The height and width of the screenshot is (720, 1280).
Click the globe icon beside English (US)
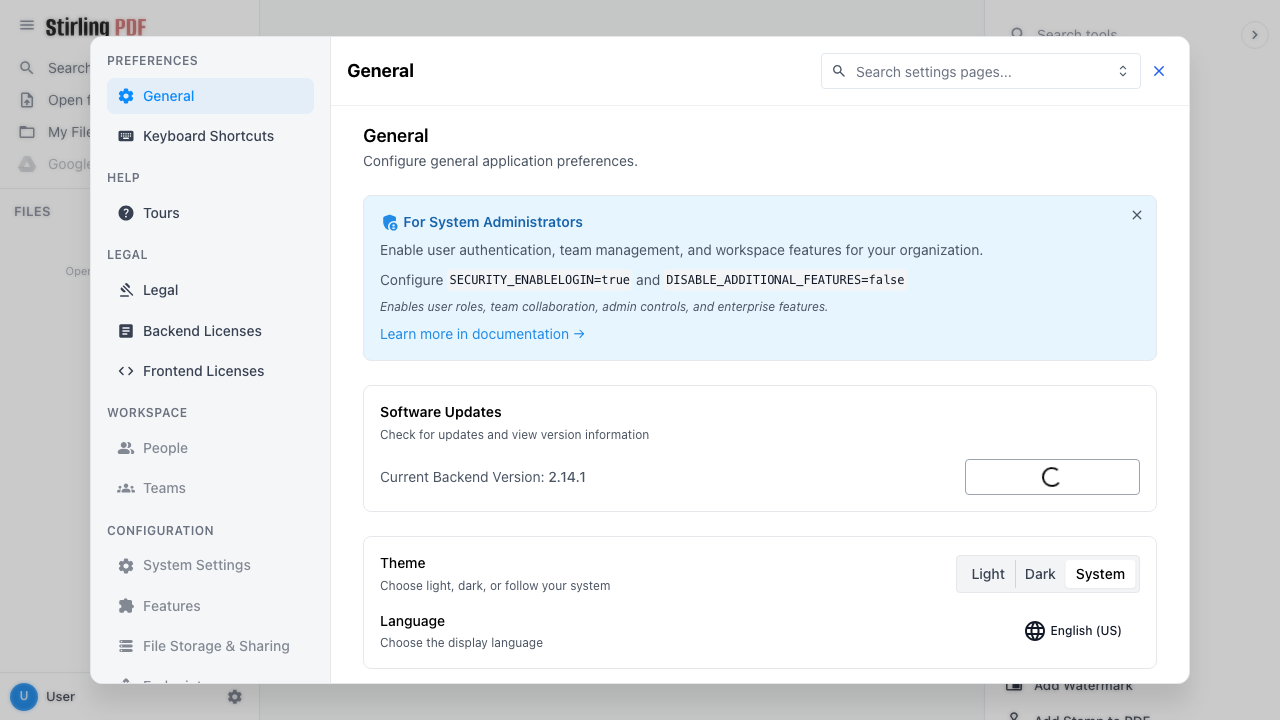[x=1035, y=631]
